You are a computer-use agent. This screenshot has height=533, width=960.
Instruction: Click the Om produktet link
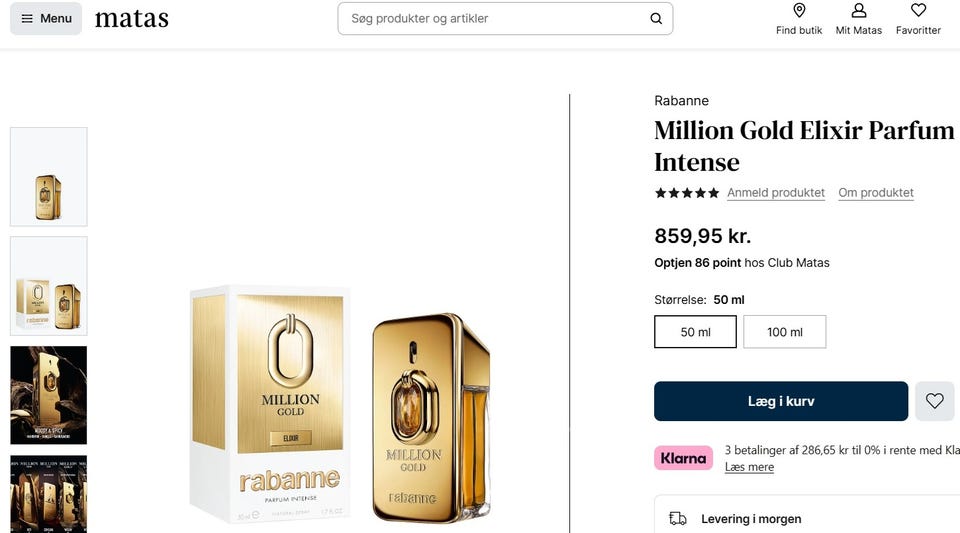pos(876,193)
